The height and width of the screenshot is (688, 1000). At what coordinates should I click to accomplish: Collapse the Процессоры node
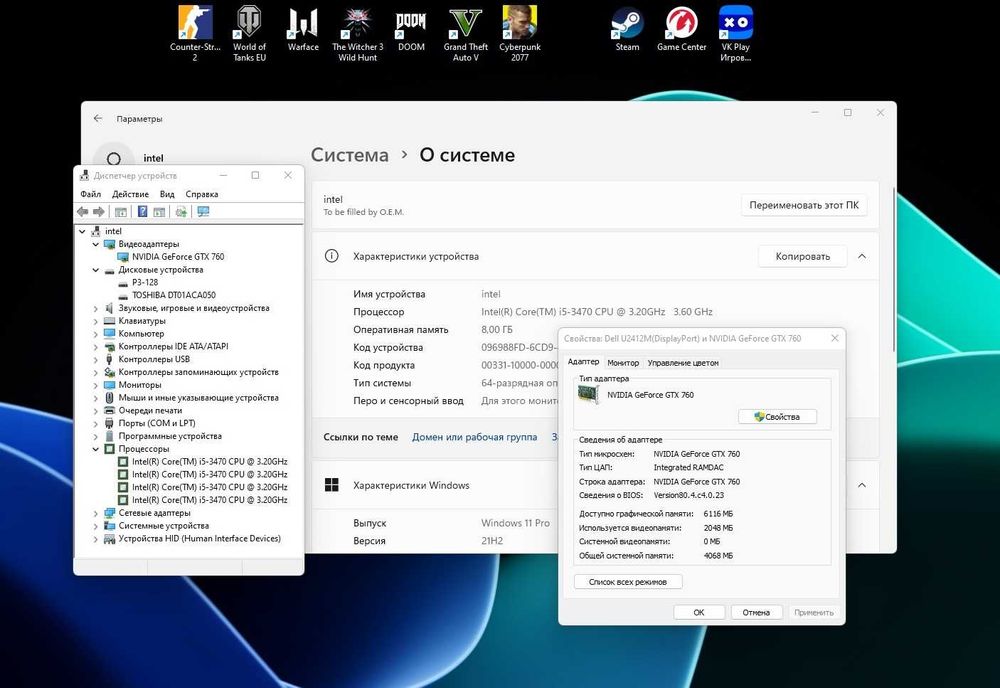96,449
